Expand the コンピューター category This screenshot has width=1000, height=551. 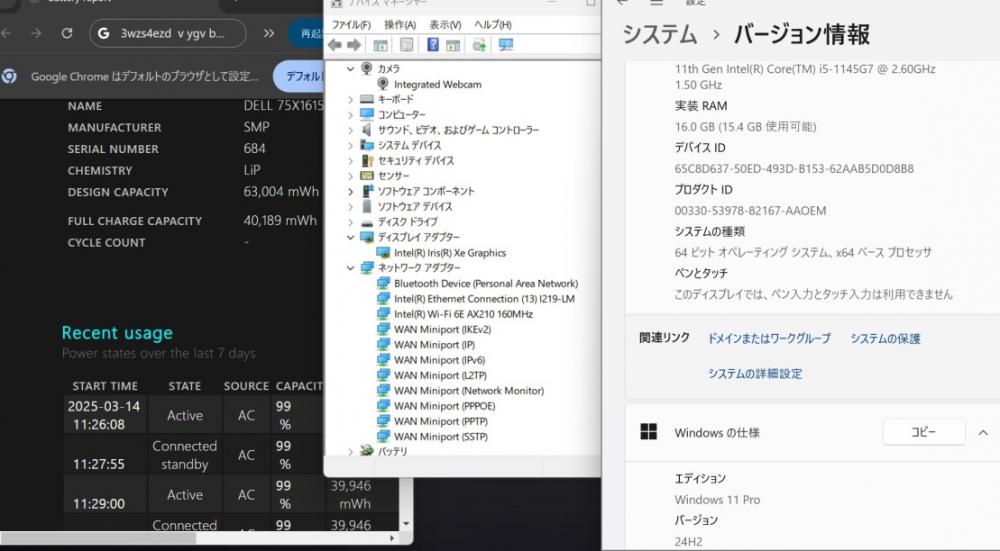[350, 115]
